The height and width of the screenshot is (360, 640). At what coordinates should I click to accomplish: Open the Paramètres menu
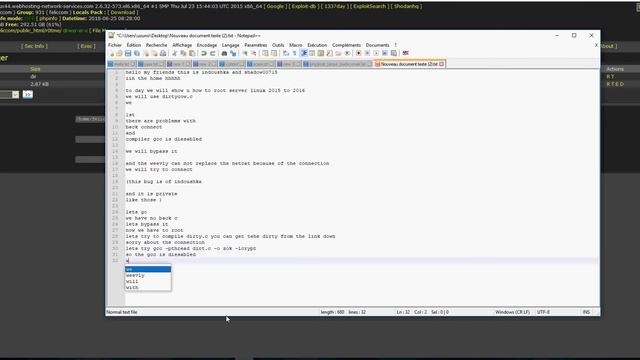pos(256,45)
